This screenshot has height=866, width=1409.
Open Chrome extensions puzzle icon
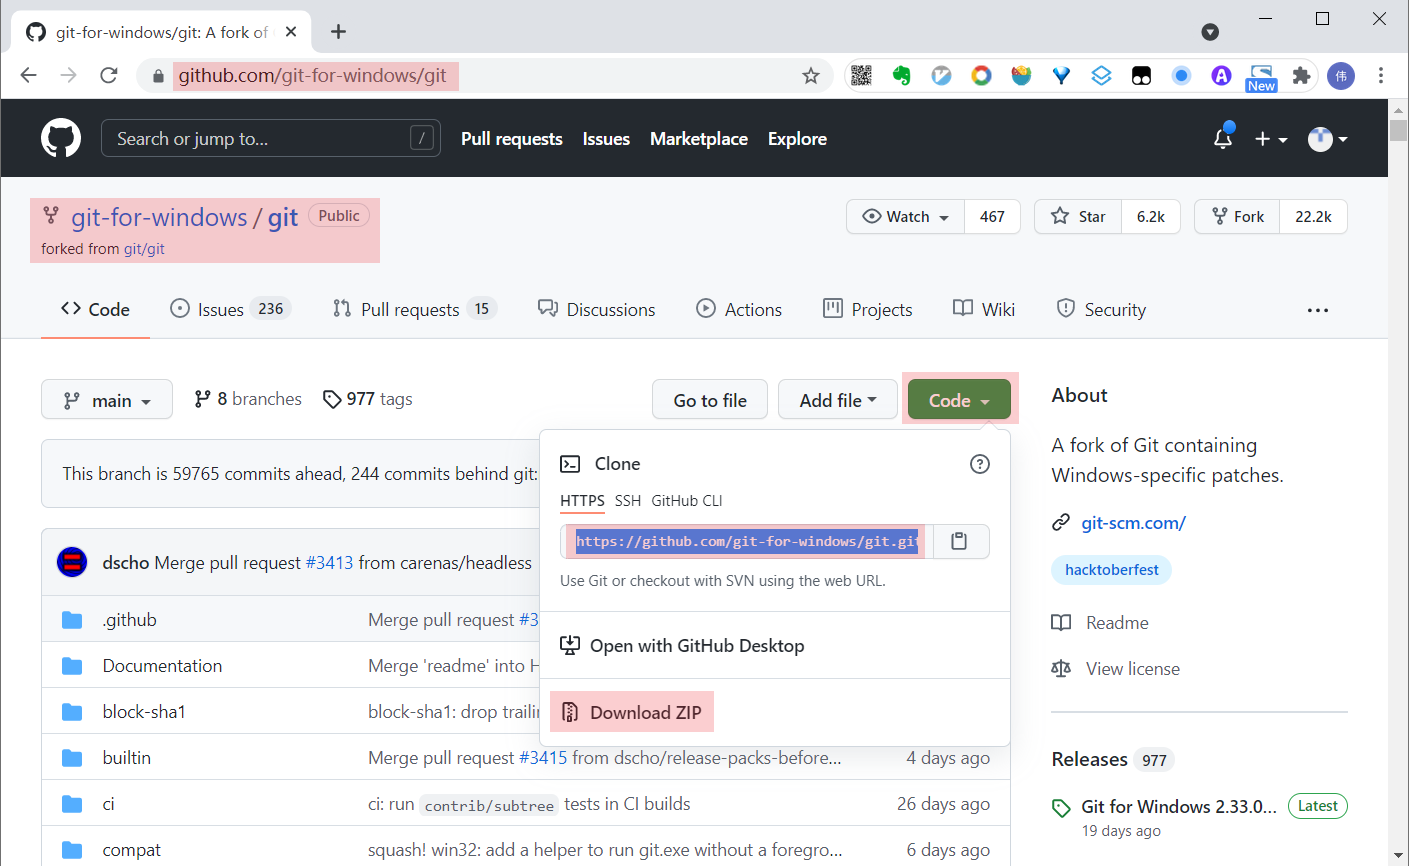click(1301, 76)
